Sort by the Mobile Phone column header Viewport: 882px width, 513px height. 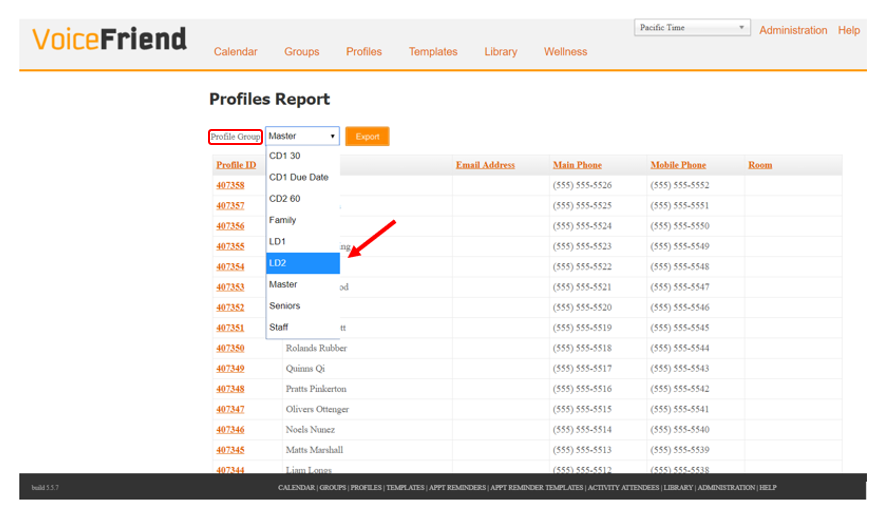pyautogui.click(x=678, y=165)
